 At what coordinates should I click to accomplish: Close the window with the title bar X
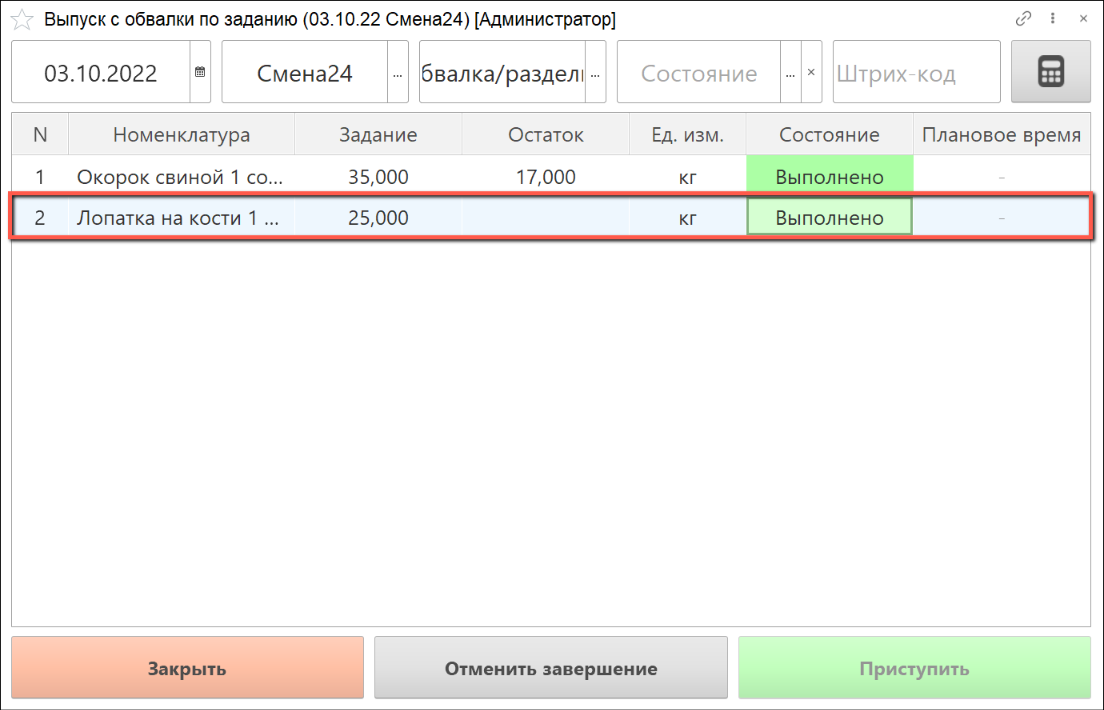pos(1082,19)
